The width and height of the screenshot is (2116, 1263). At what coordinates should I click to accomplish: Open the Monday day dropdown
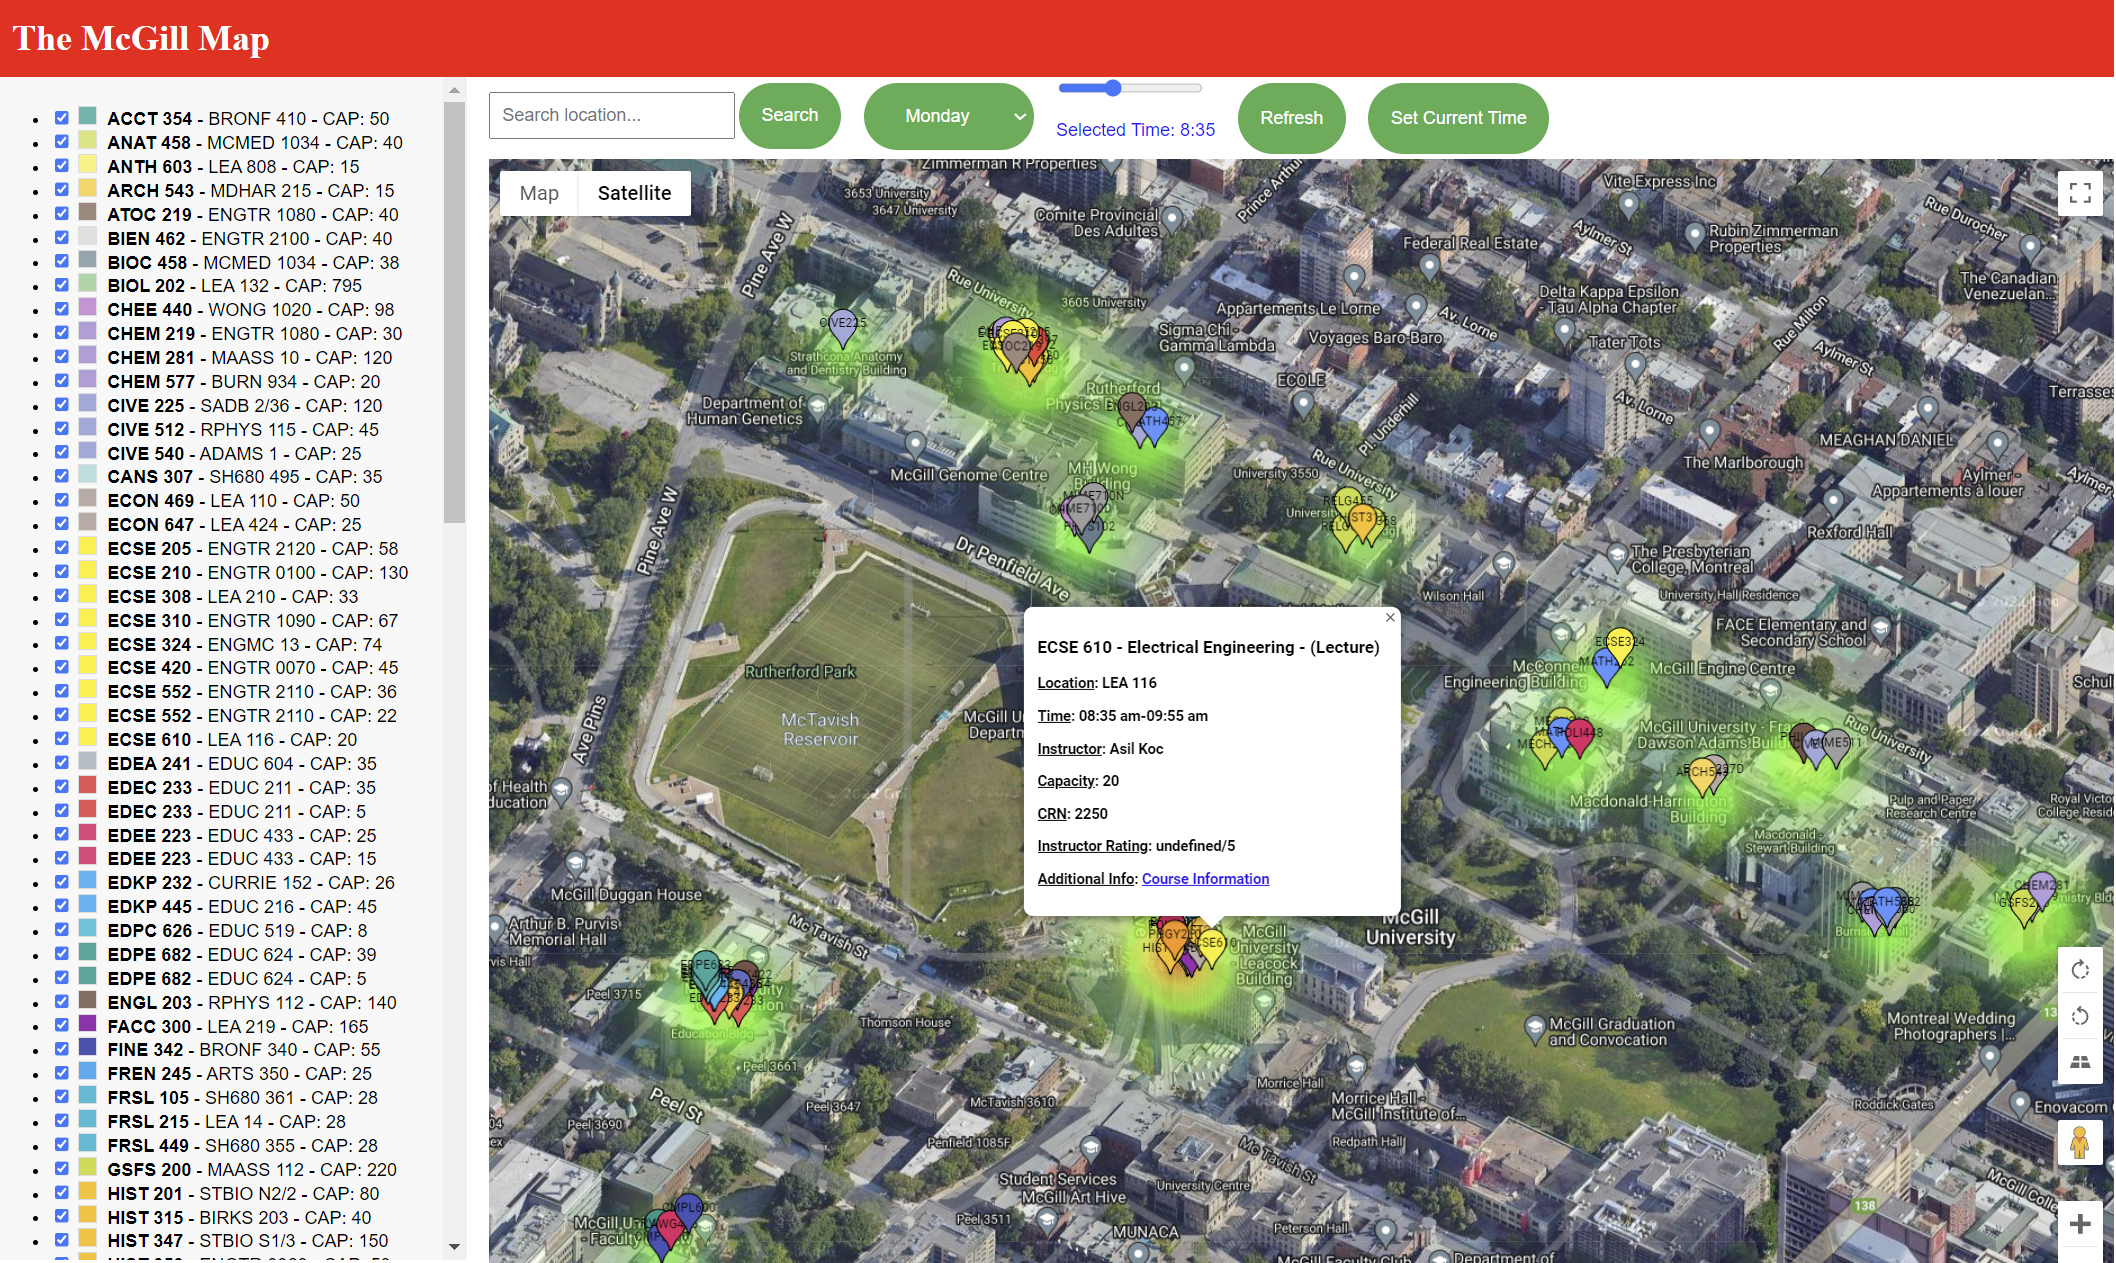click(948, 116)
